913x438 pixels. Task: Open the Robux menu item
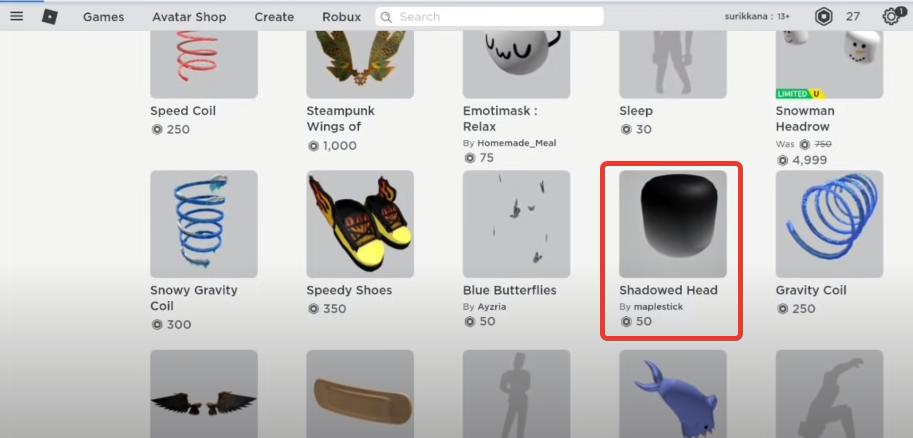coord(342,17)
